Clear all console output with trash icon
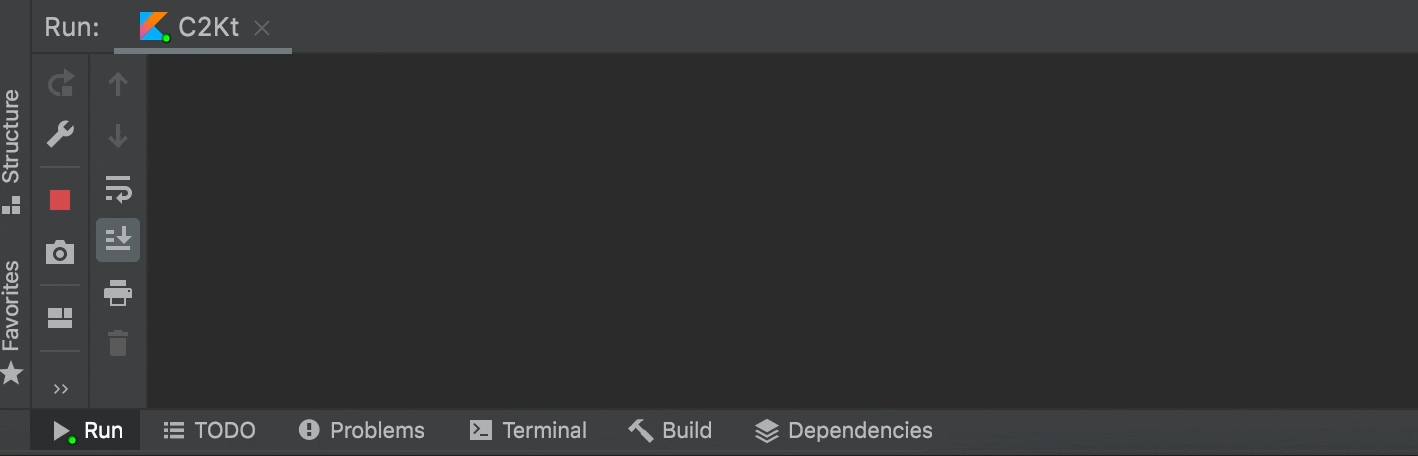Image resolution: width=1418 pixels, height=456 pixels. [x=118, y=344]
